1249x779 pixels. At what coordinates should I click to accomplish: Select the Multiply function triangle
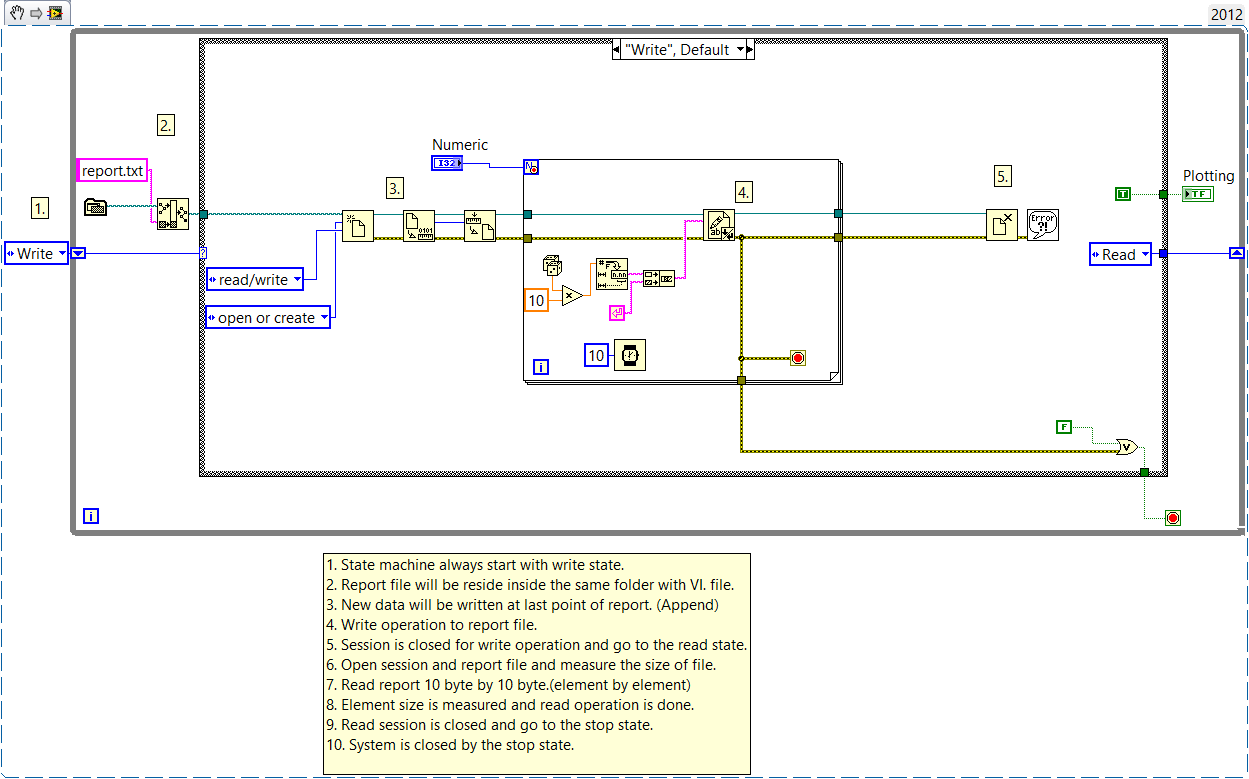[x=570, y=294]
